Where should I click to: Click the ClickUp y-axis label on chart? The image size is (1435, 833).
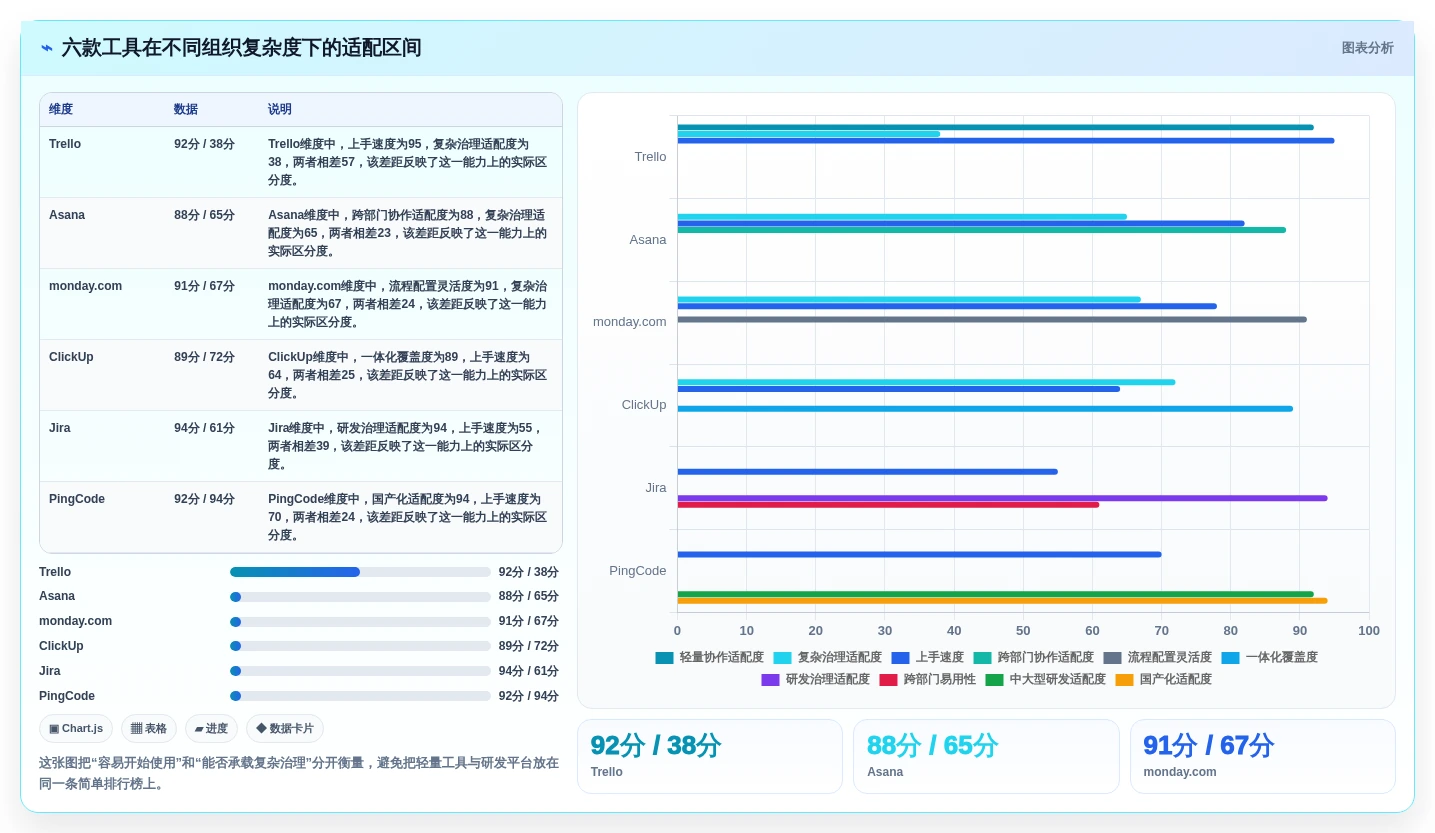tap(644, 405)
